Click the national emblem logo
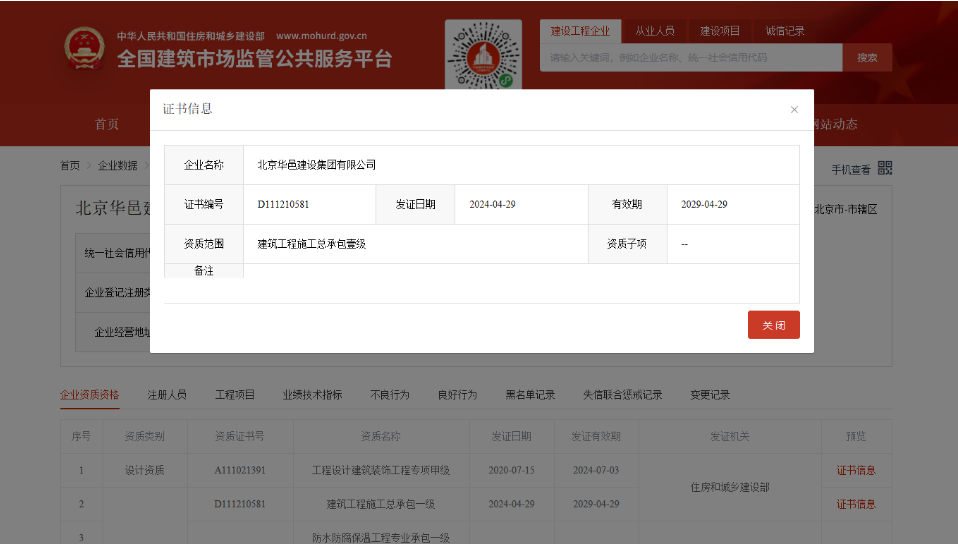 pos(84,48)
